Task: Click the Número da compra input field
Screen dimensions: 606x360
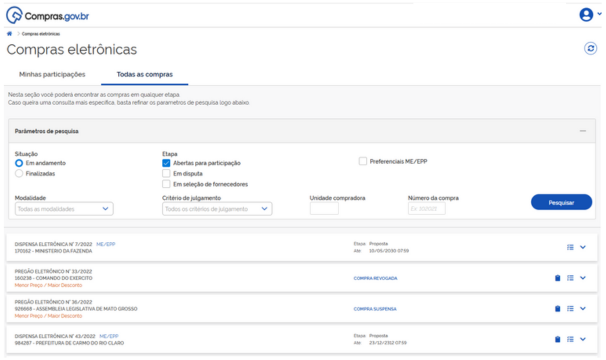Action: tap(427, 209)
